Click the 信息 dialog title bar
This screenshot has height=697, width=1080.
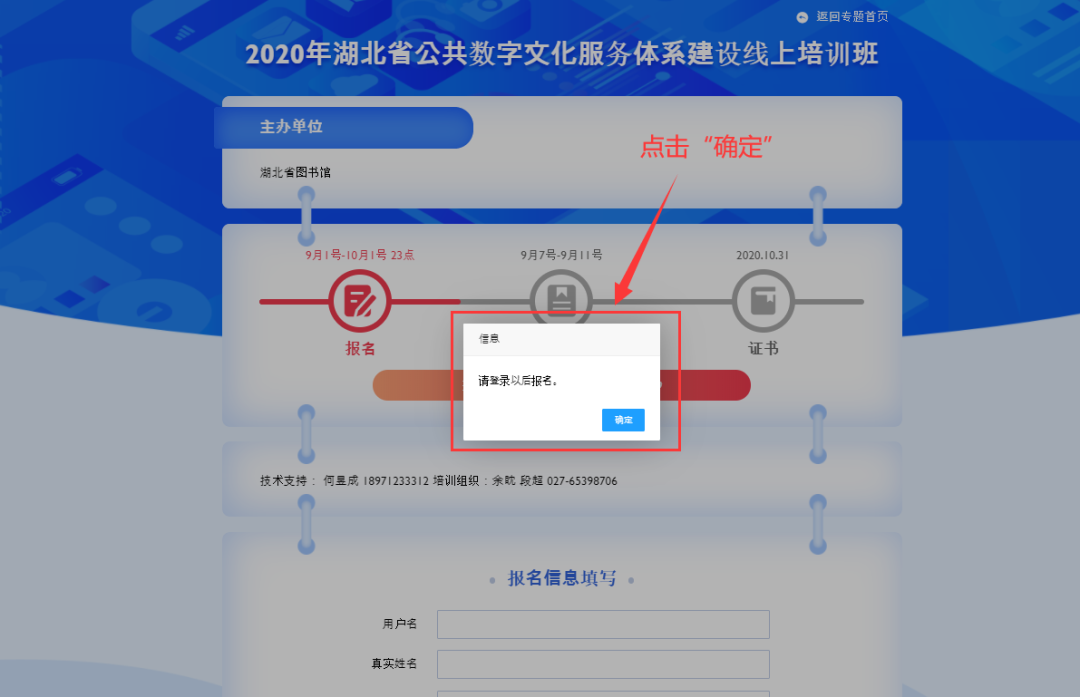point(561,340)
